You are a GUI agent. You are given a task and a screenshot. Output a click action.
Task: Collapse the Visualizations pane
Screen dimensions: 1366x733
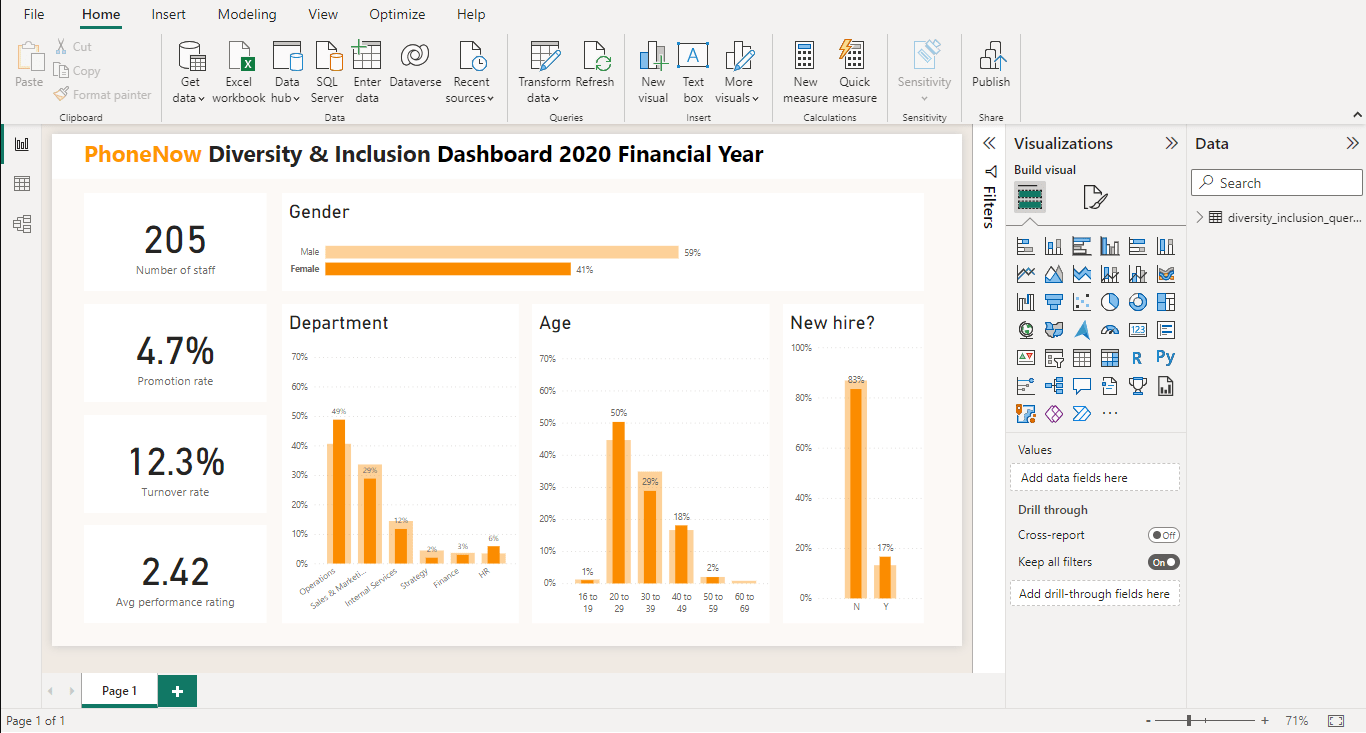(1172, 143)
